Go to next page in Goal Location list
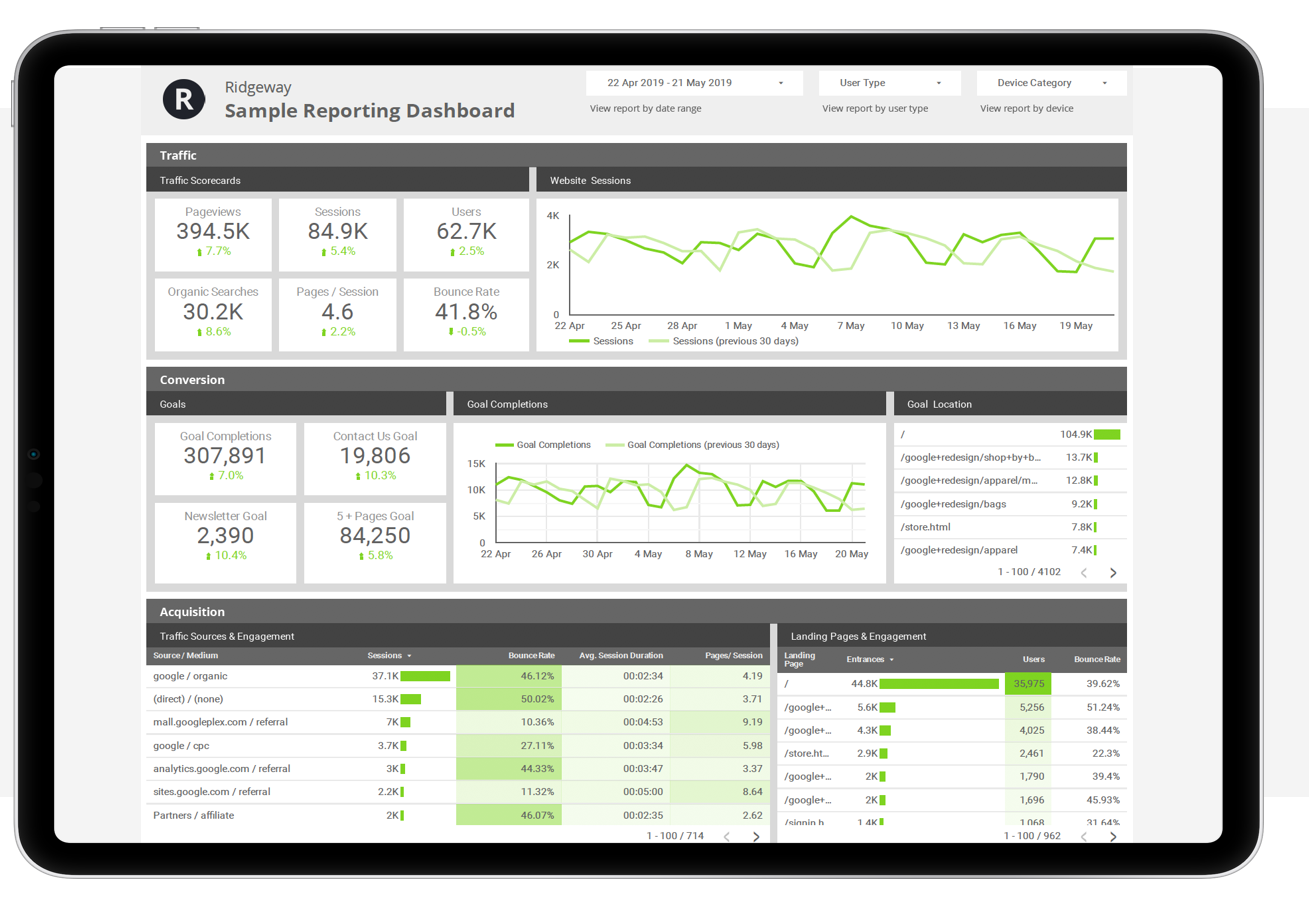Screen dimensions: 1309x900 pos(1113,572)
